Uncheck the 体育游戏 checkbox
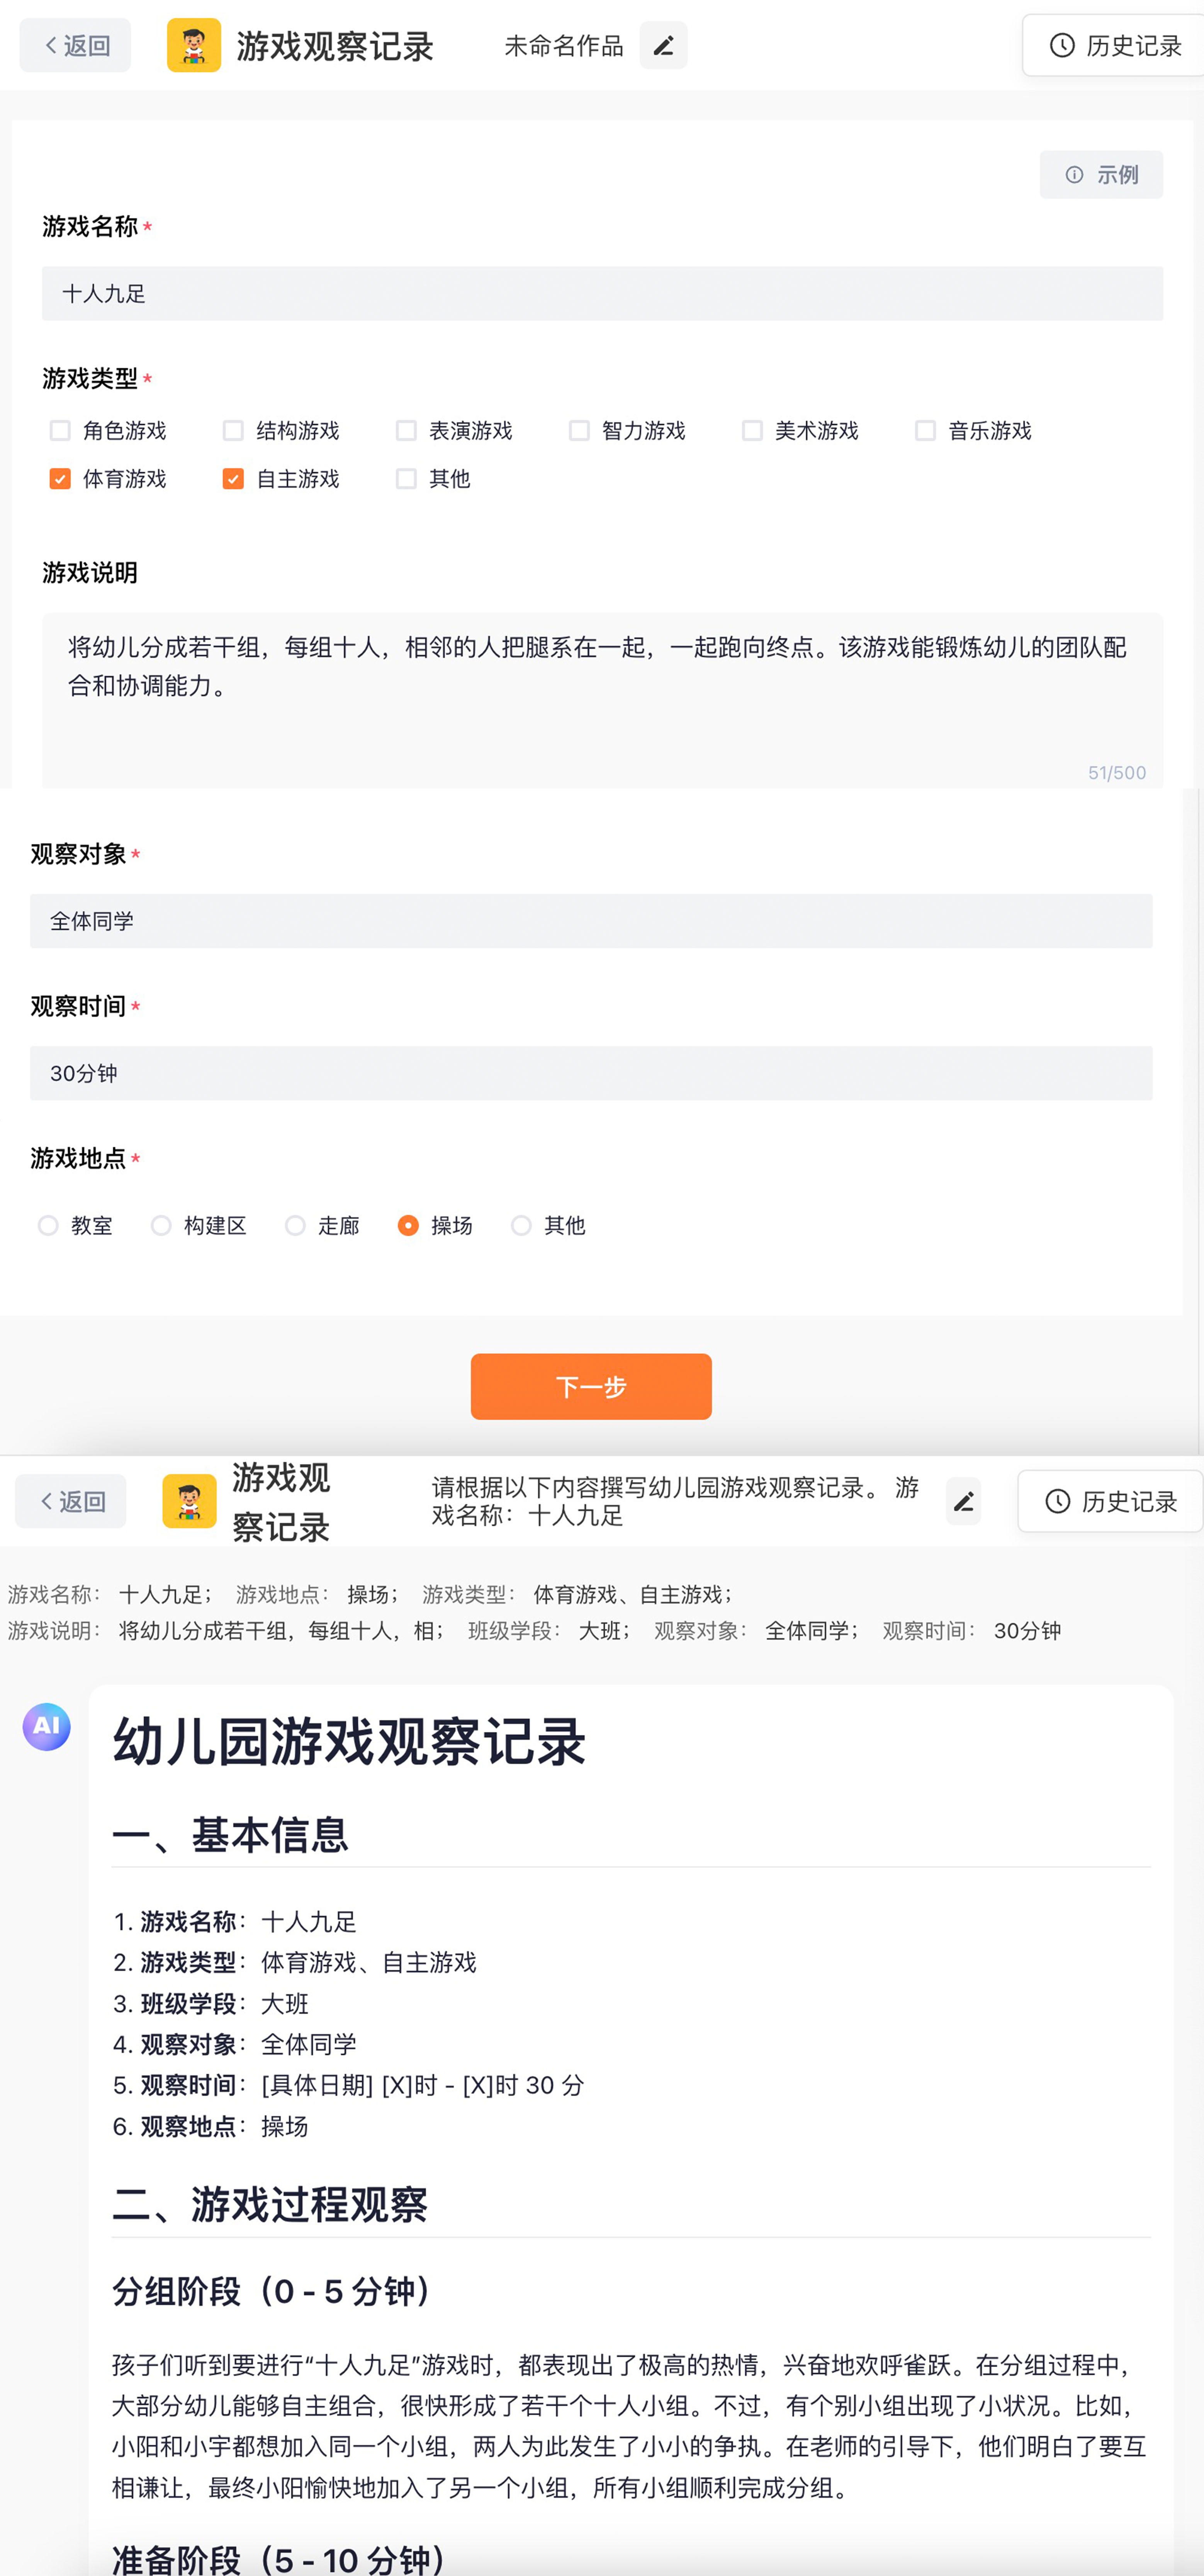Viewport: 1204px width, 2576px height. point(60,479)
